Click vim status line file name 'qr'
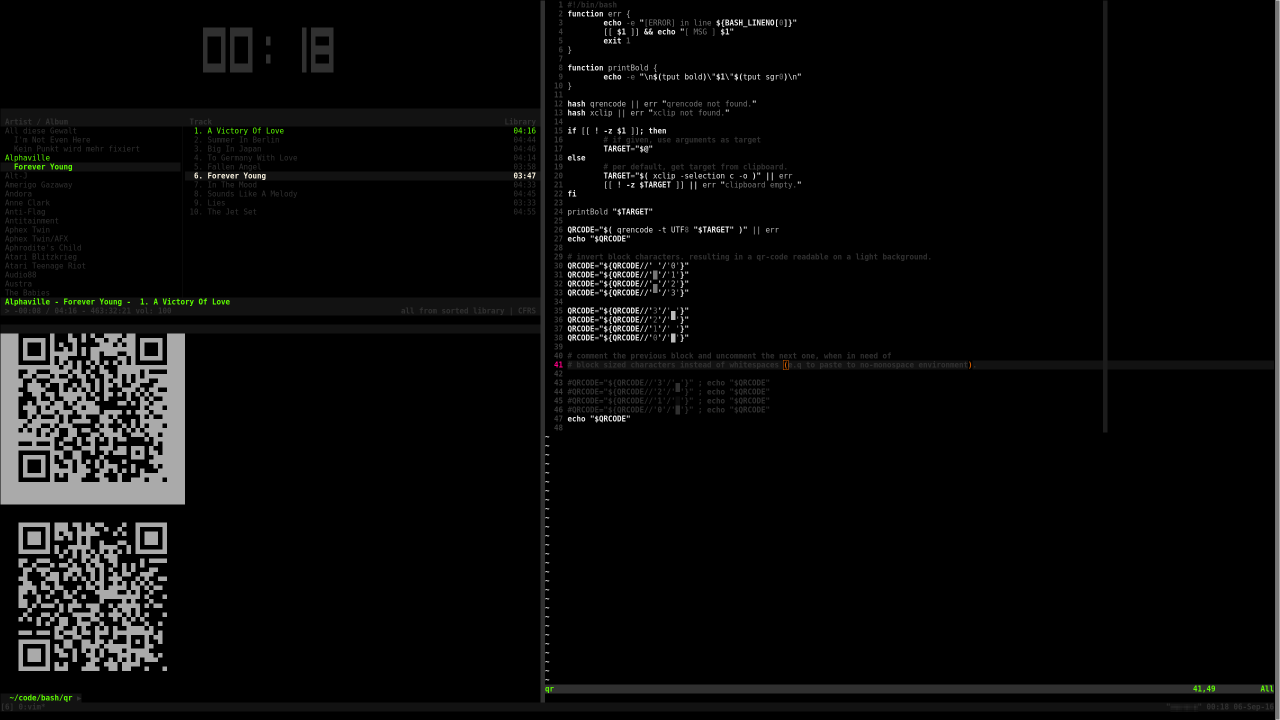 click(549, 689)
